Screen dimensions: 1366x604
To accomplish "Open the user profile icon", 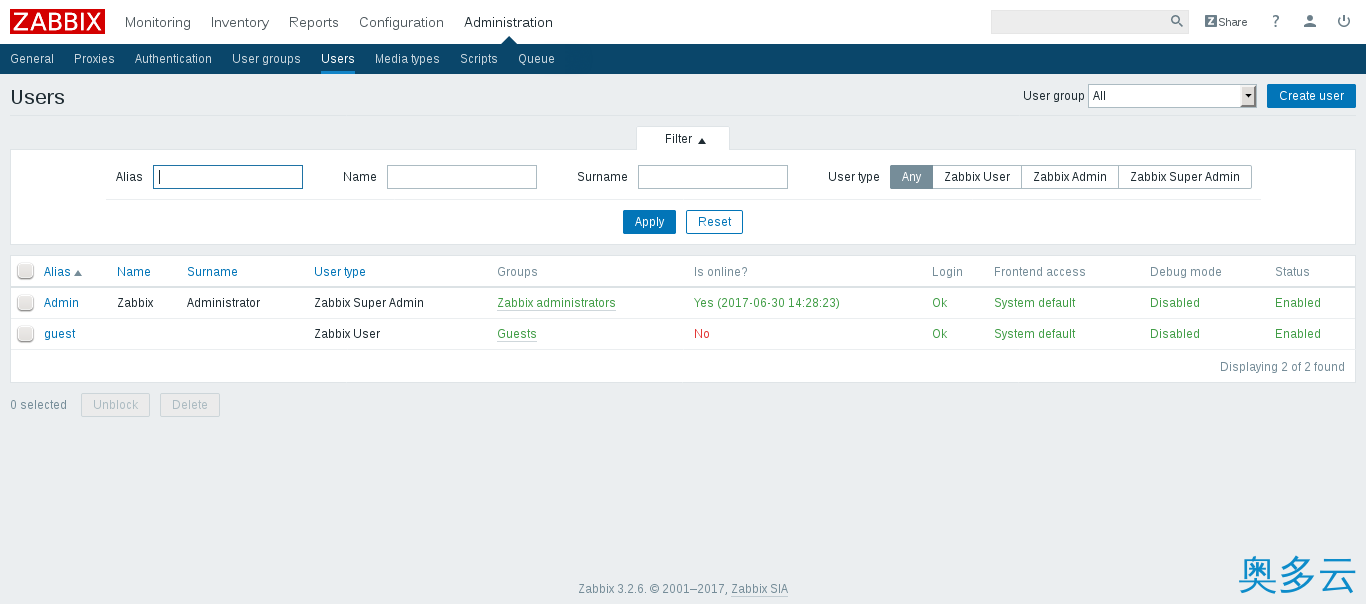I will [1310, 21].
